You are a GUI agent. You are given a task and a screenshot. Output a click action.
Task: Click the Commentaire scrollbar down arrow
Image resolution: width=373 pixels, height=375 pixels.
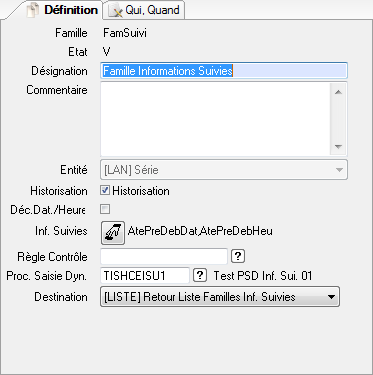338,147
